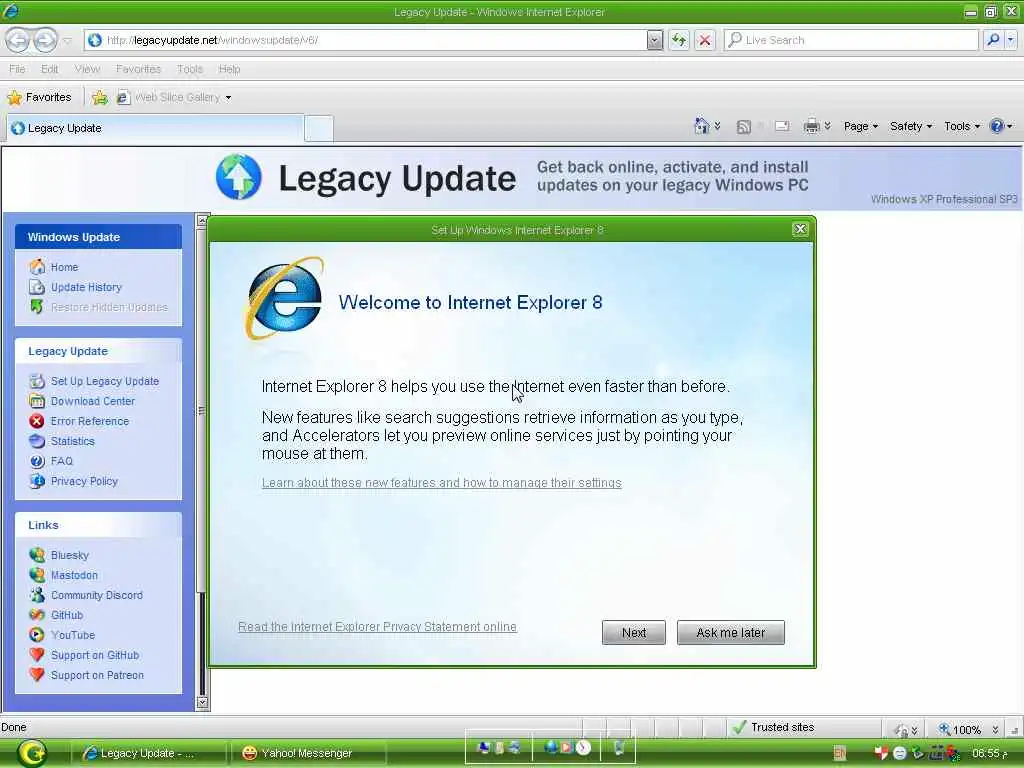
Task: Click the sidebar scroll down arrow
Action: point(202,703)
